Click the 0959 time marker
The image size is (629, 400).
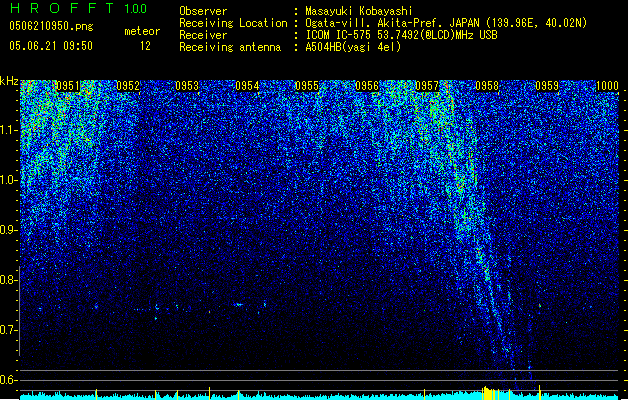pos(547,86)
